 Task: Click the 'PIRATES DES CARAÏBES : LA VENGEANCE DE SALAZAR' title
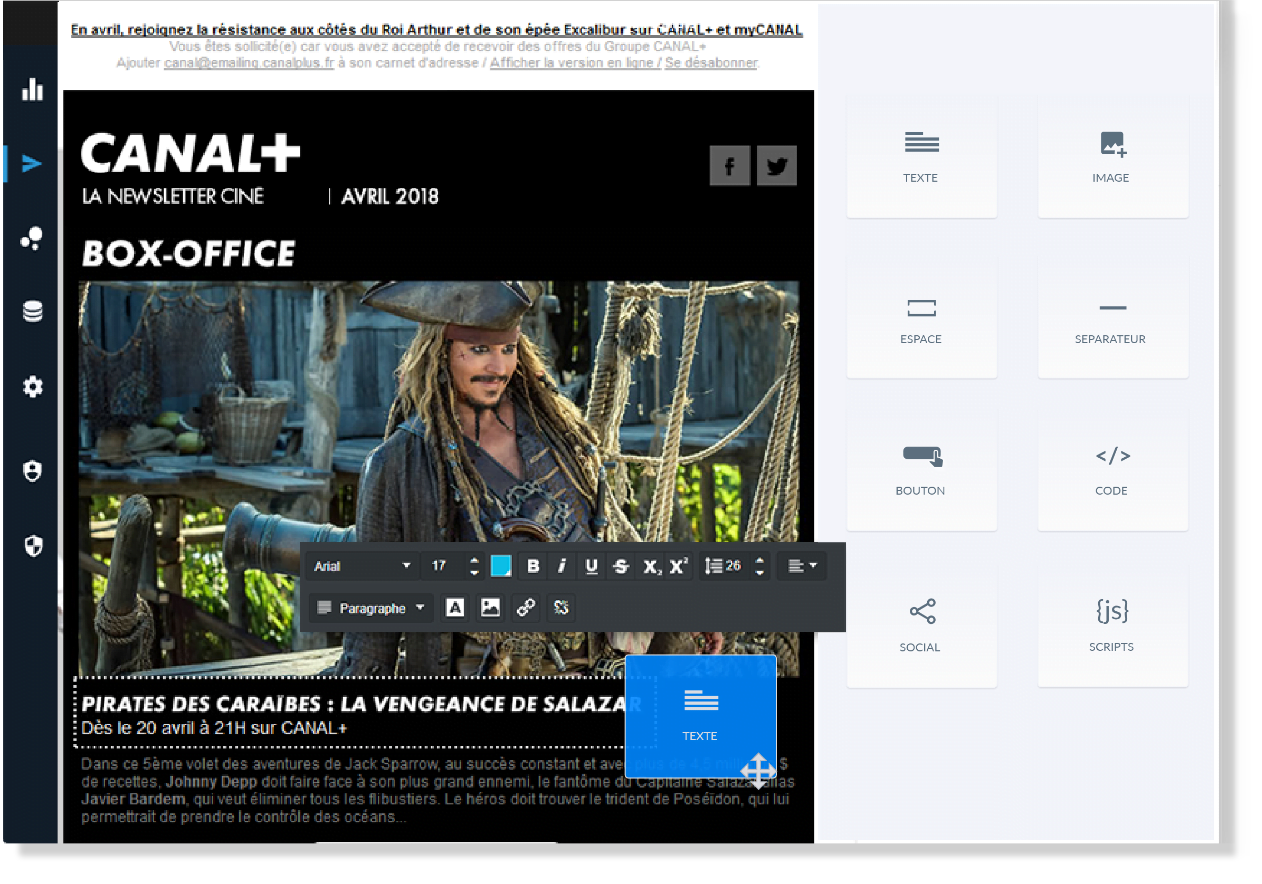tap(361, 704)
